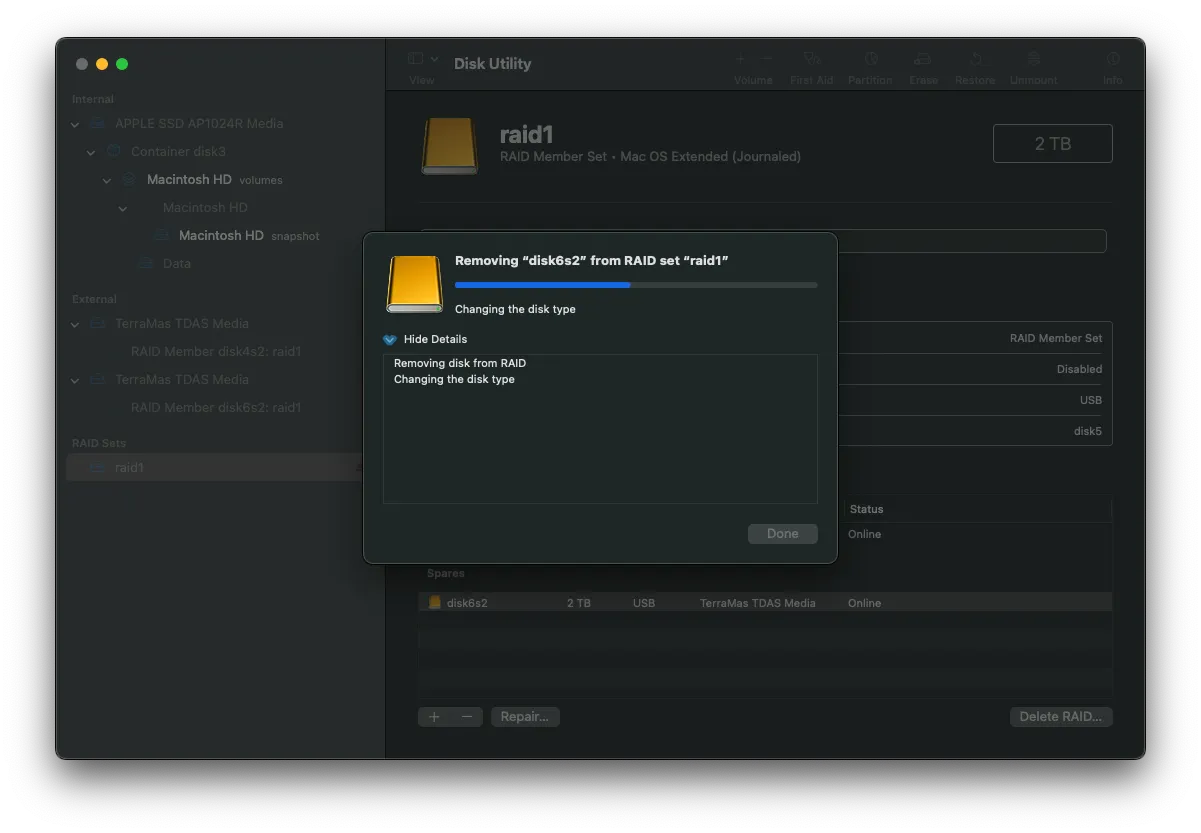Collapse the Hide Details disclosure
The height and width of the screenshot is (833, 1201).
(390, 339)
